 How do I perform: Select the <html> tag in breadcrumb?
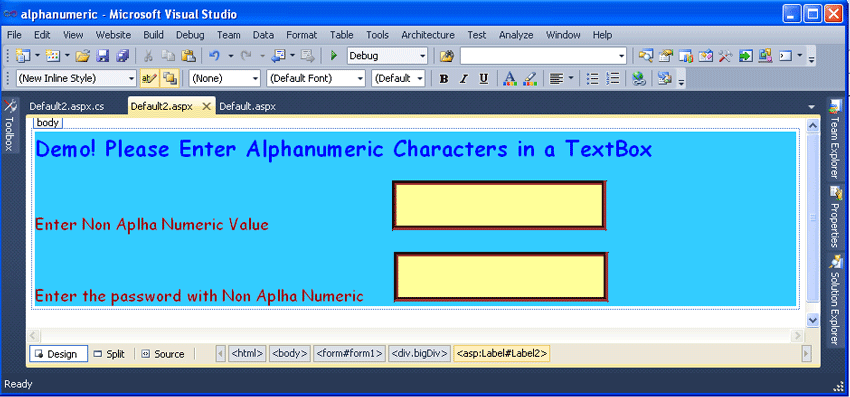coord(248,354)
